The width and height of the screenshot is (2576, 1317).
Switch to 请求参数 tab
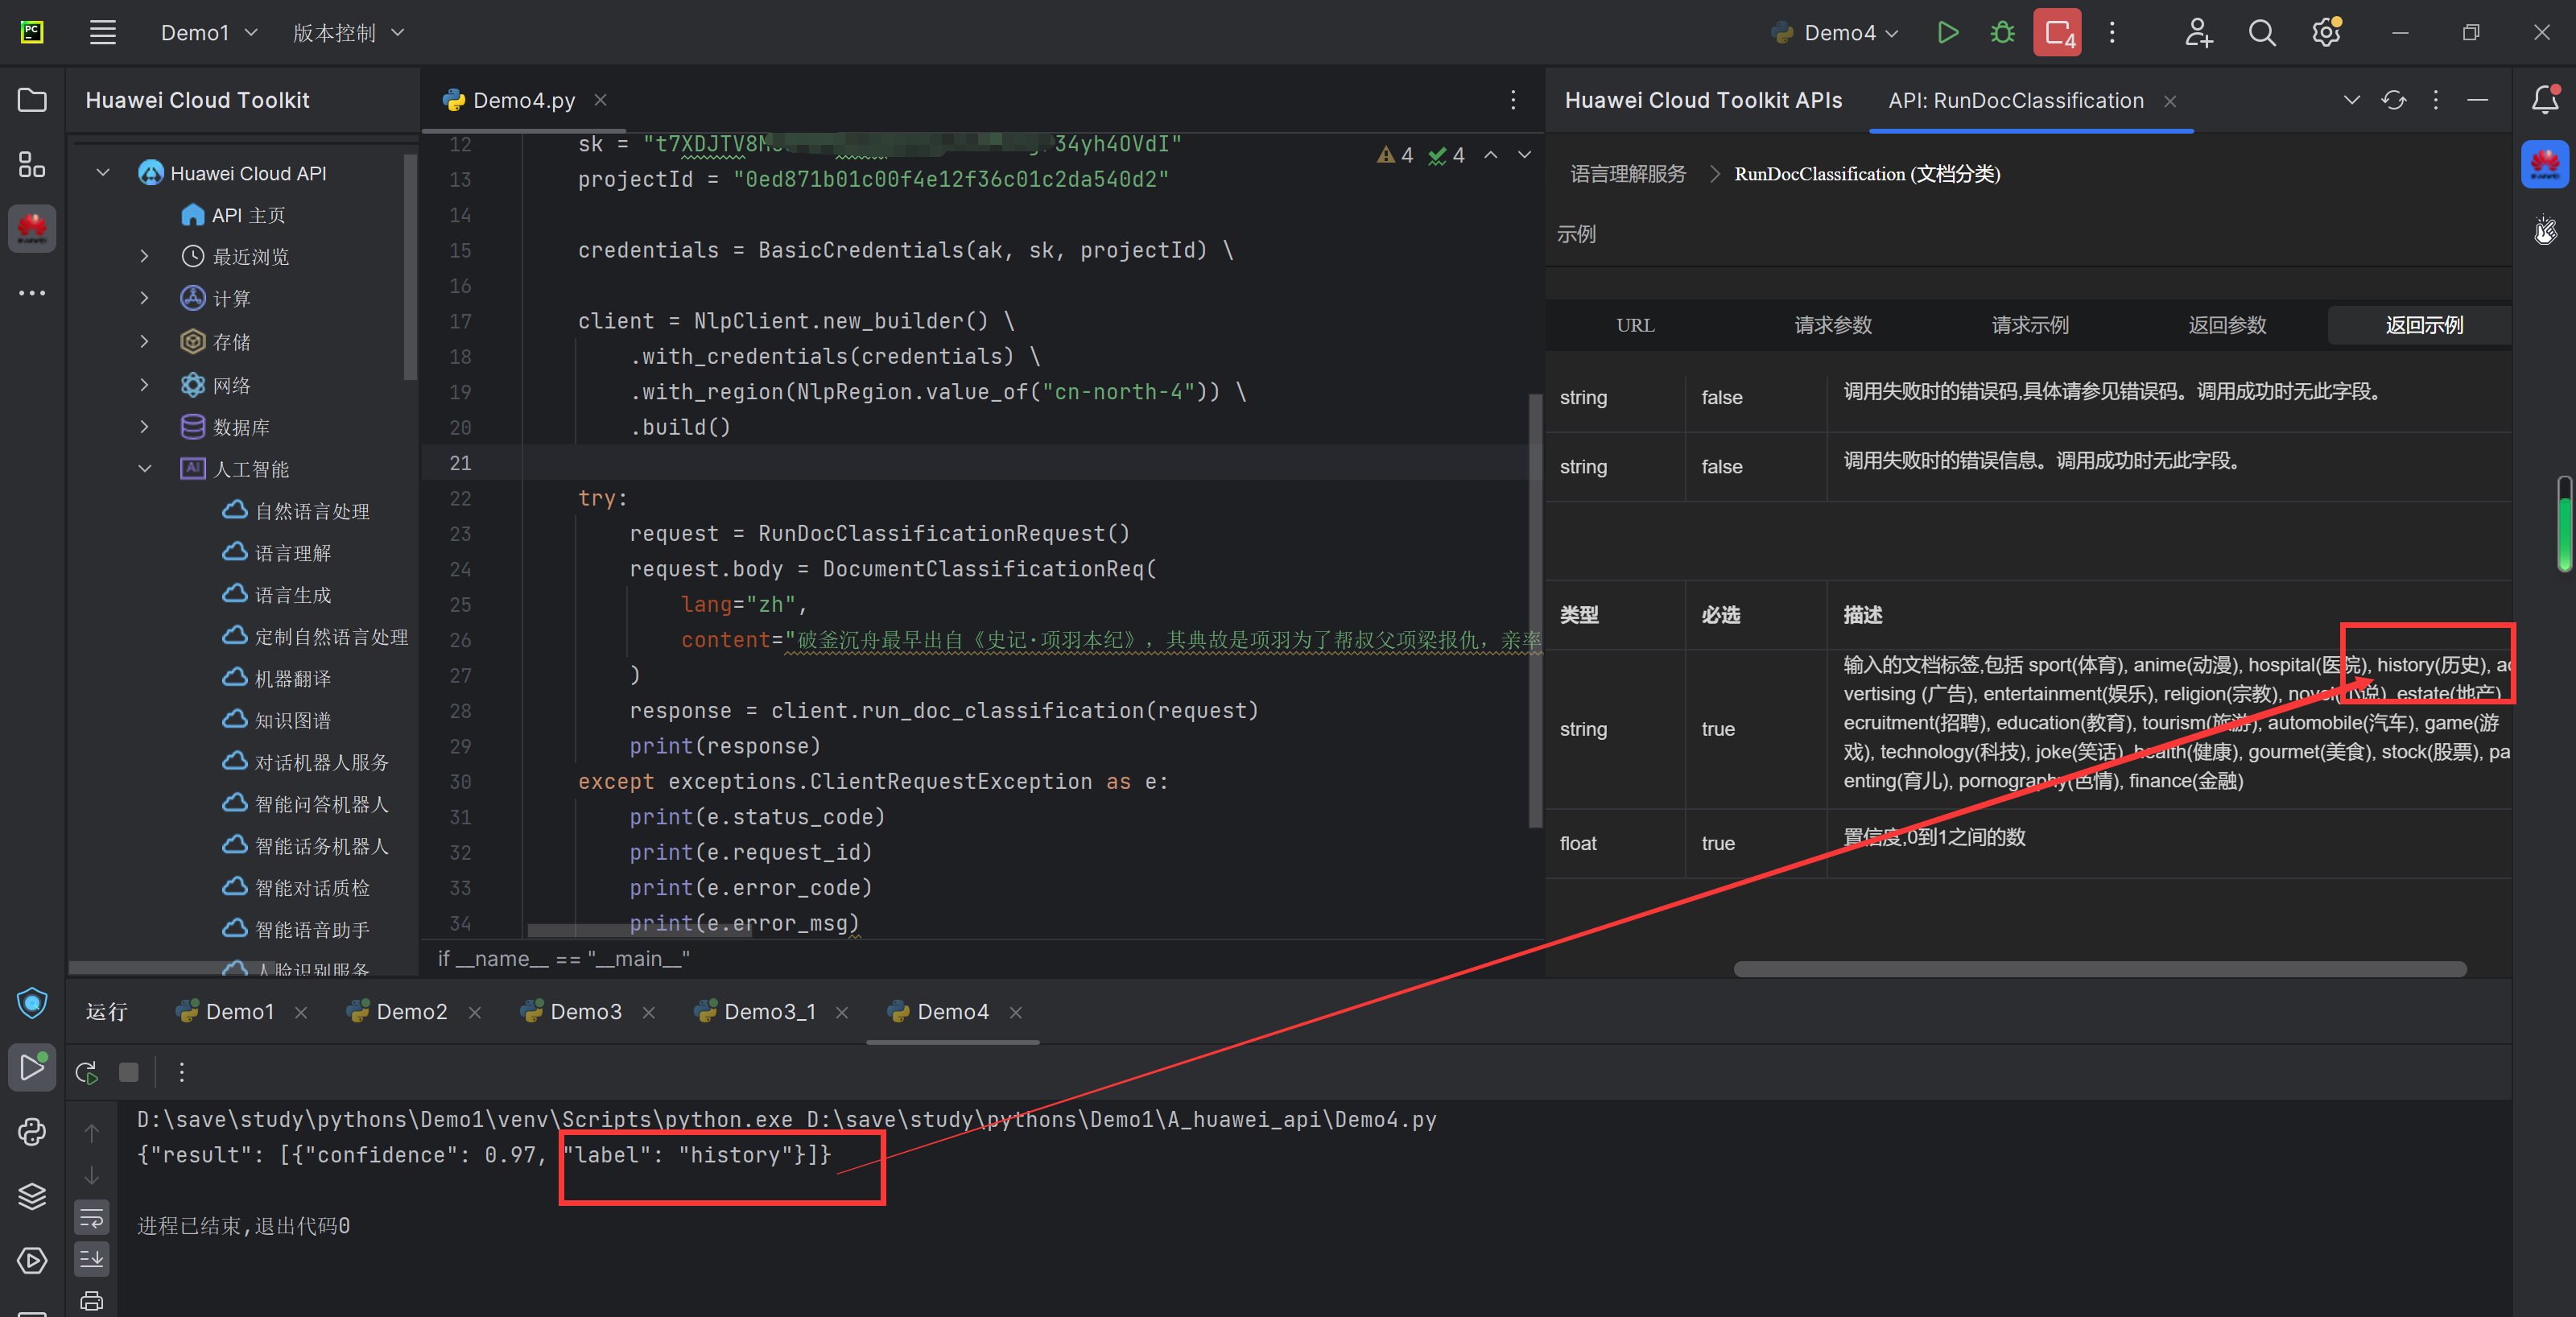(x=1832, y=325)
